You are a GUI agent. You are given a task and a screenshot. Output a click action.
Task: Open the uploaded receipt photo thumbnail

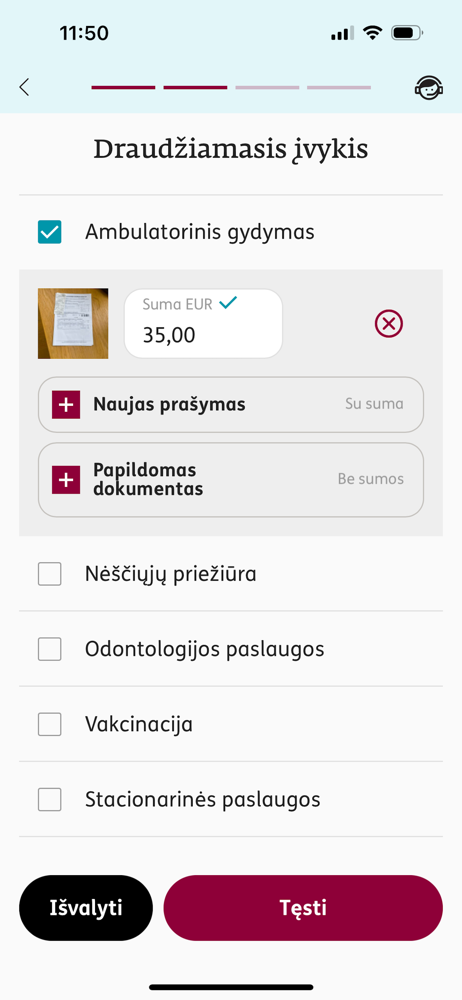(73, 324)
